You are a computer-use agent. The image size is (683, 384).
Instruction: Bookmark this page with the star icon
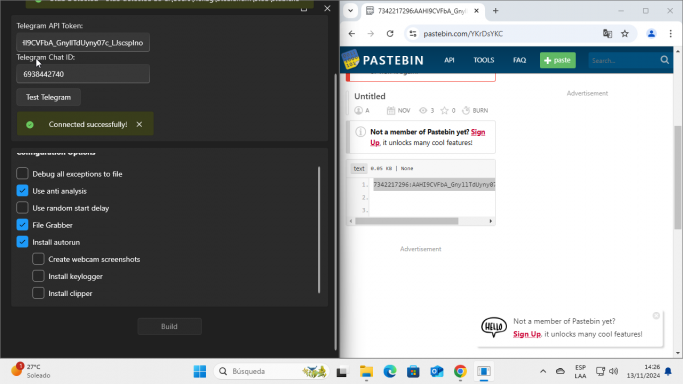pos(625,34)
